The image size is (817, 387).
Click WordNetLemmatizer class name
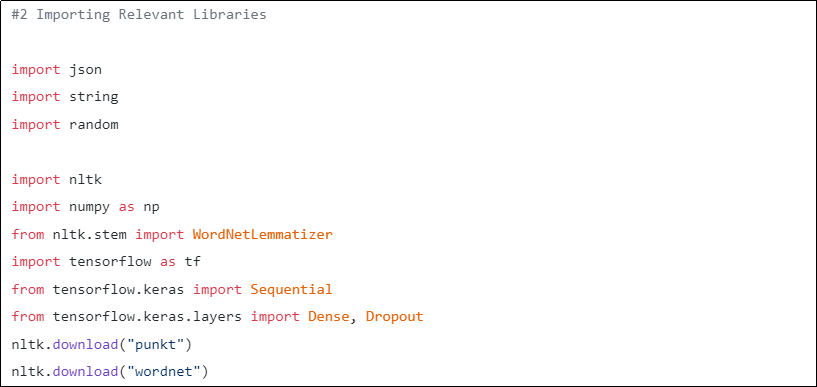point(263,234)
